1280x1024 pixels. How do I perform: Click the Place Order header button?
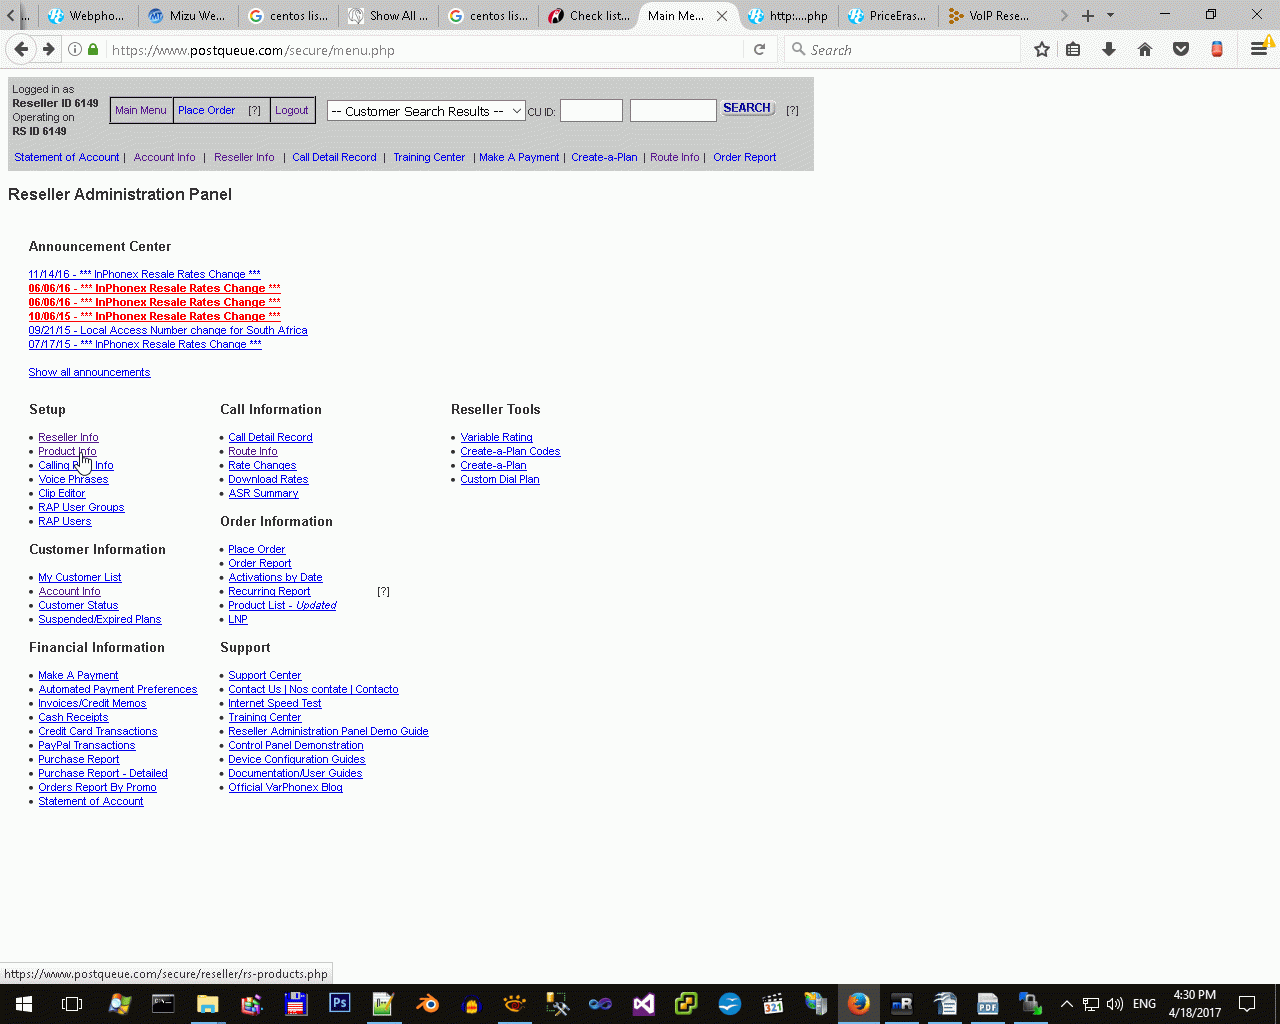(x=207, y=110)
